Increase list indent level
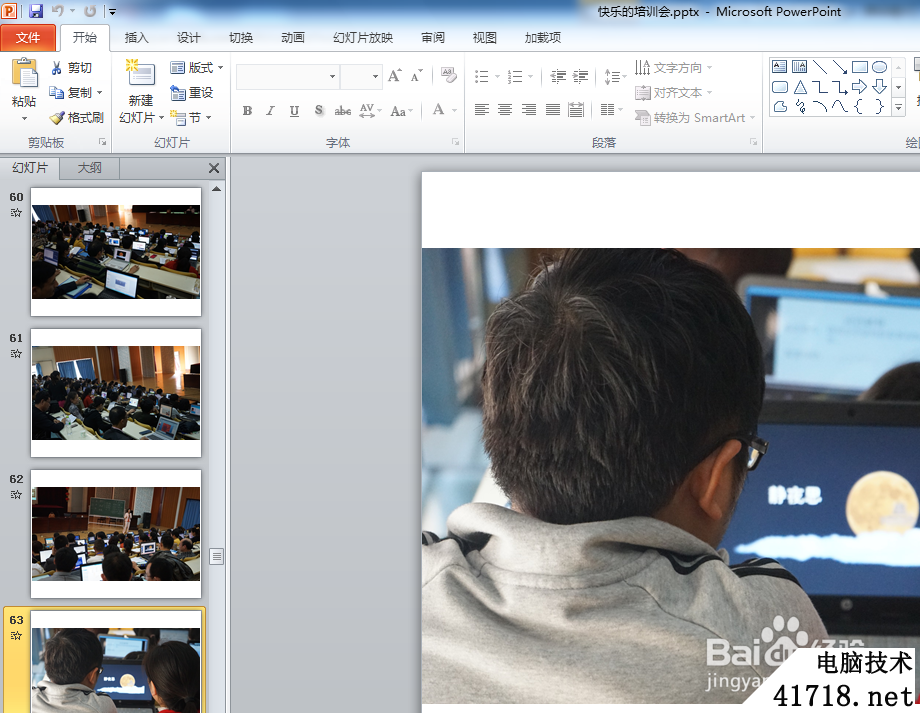This screenshot has height=713, width=920. (x=580, y=76)
